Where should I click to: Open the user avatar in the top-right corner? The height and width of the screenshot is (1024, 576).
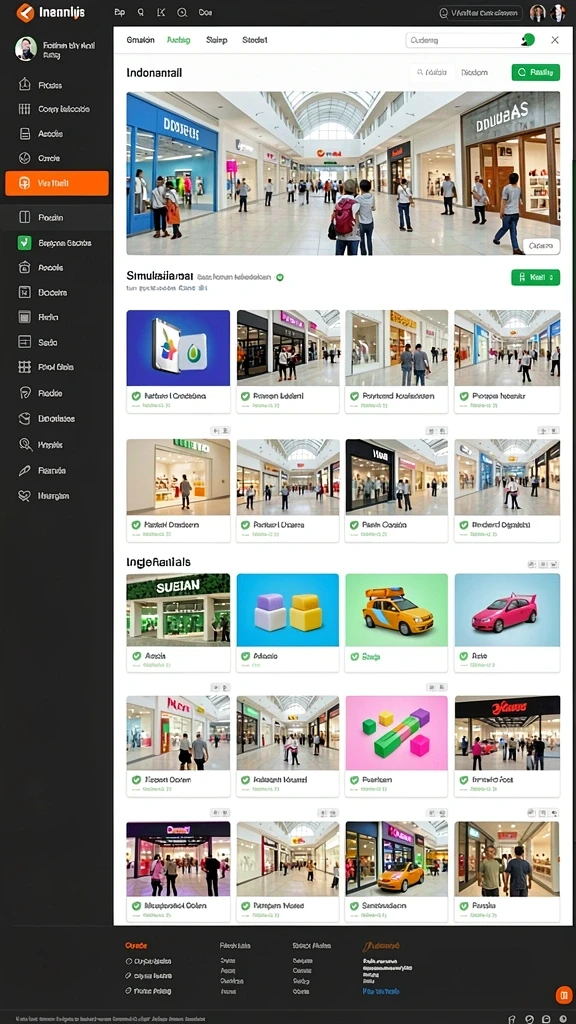(558, 12)
